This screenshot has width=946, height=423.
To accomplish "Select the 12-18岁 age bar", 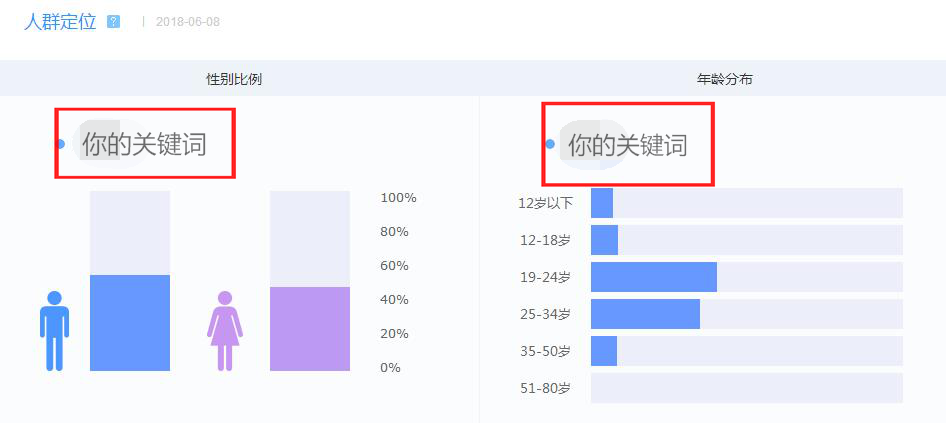I will point(604,240).
